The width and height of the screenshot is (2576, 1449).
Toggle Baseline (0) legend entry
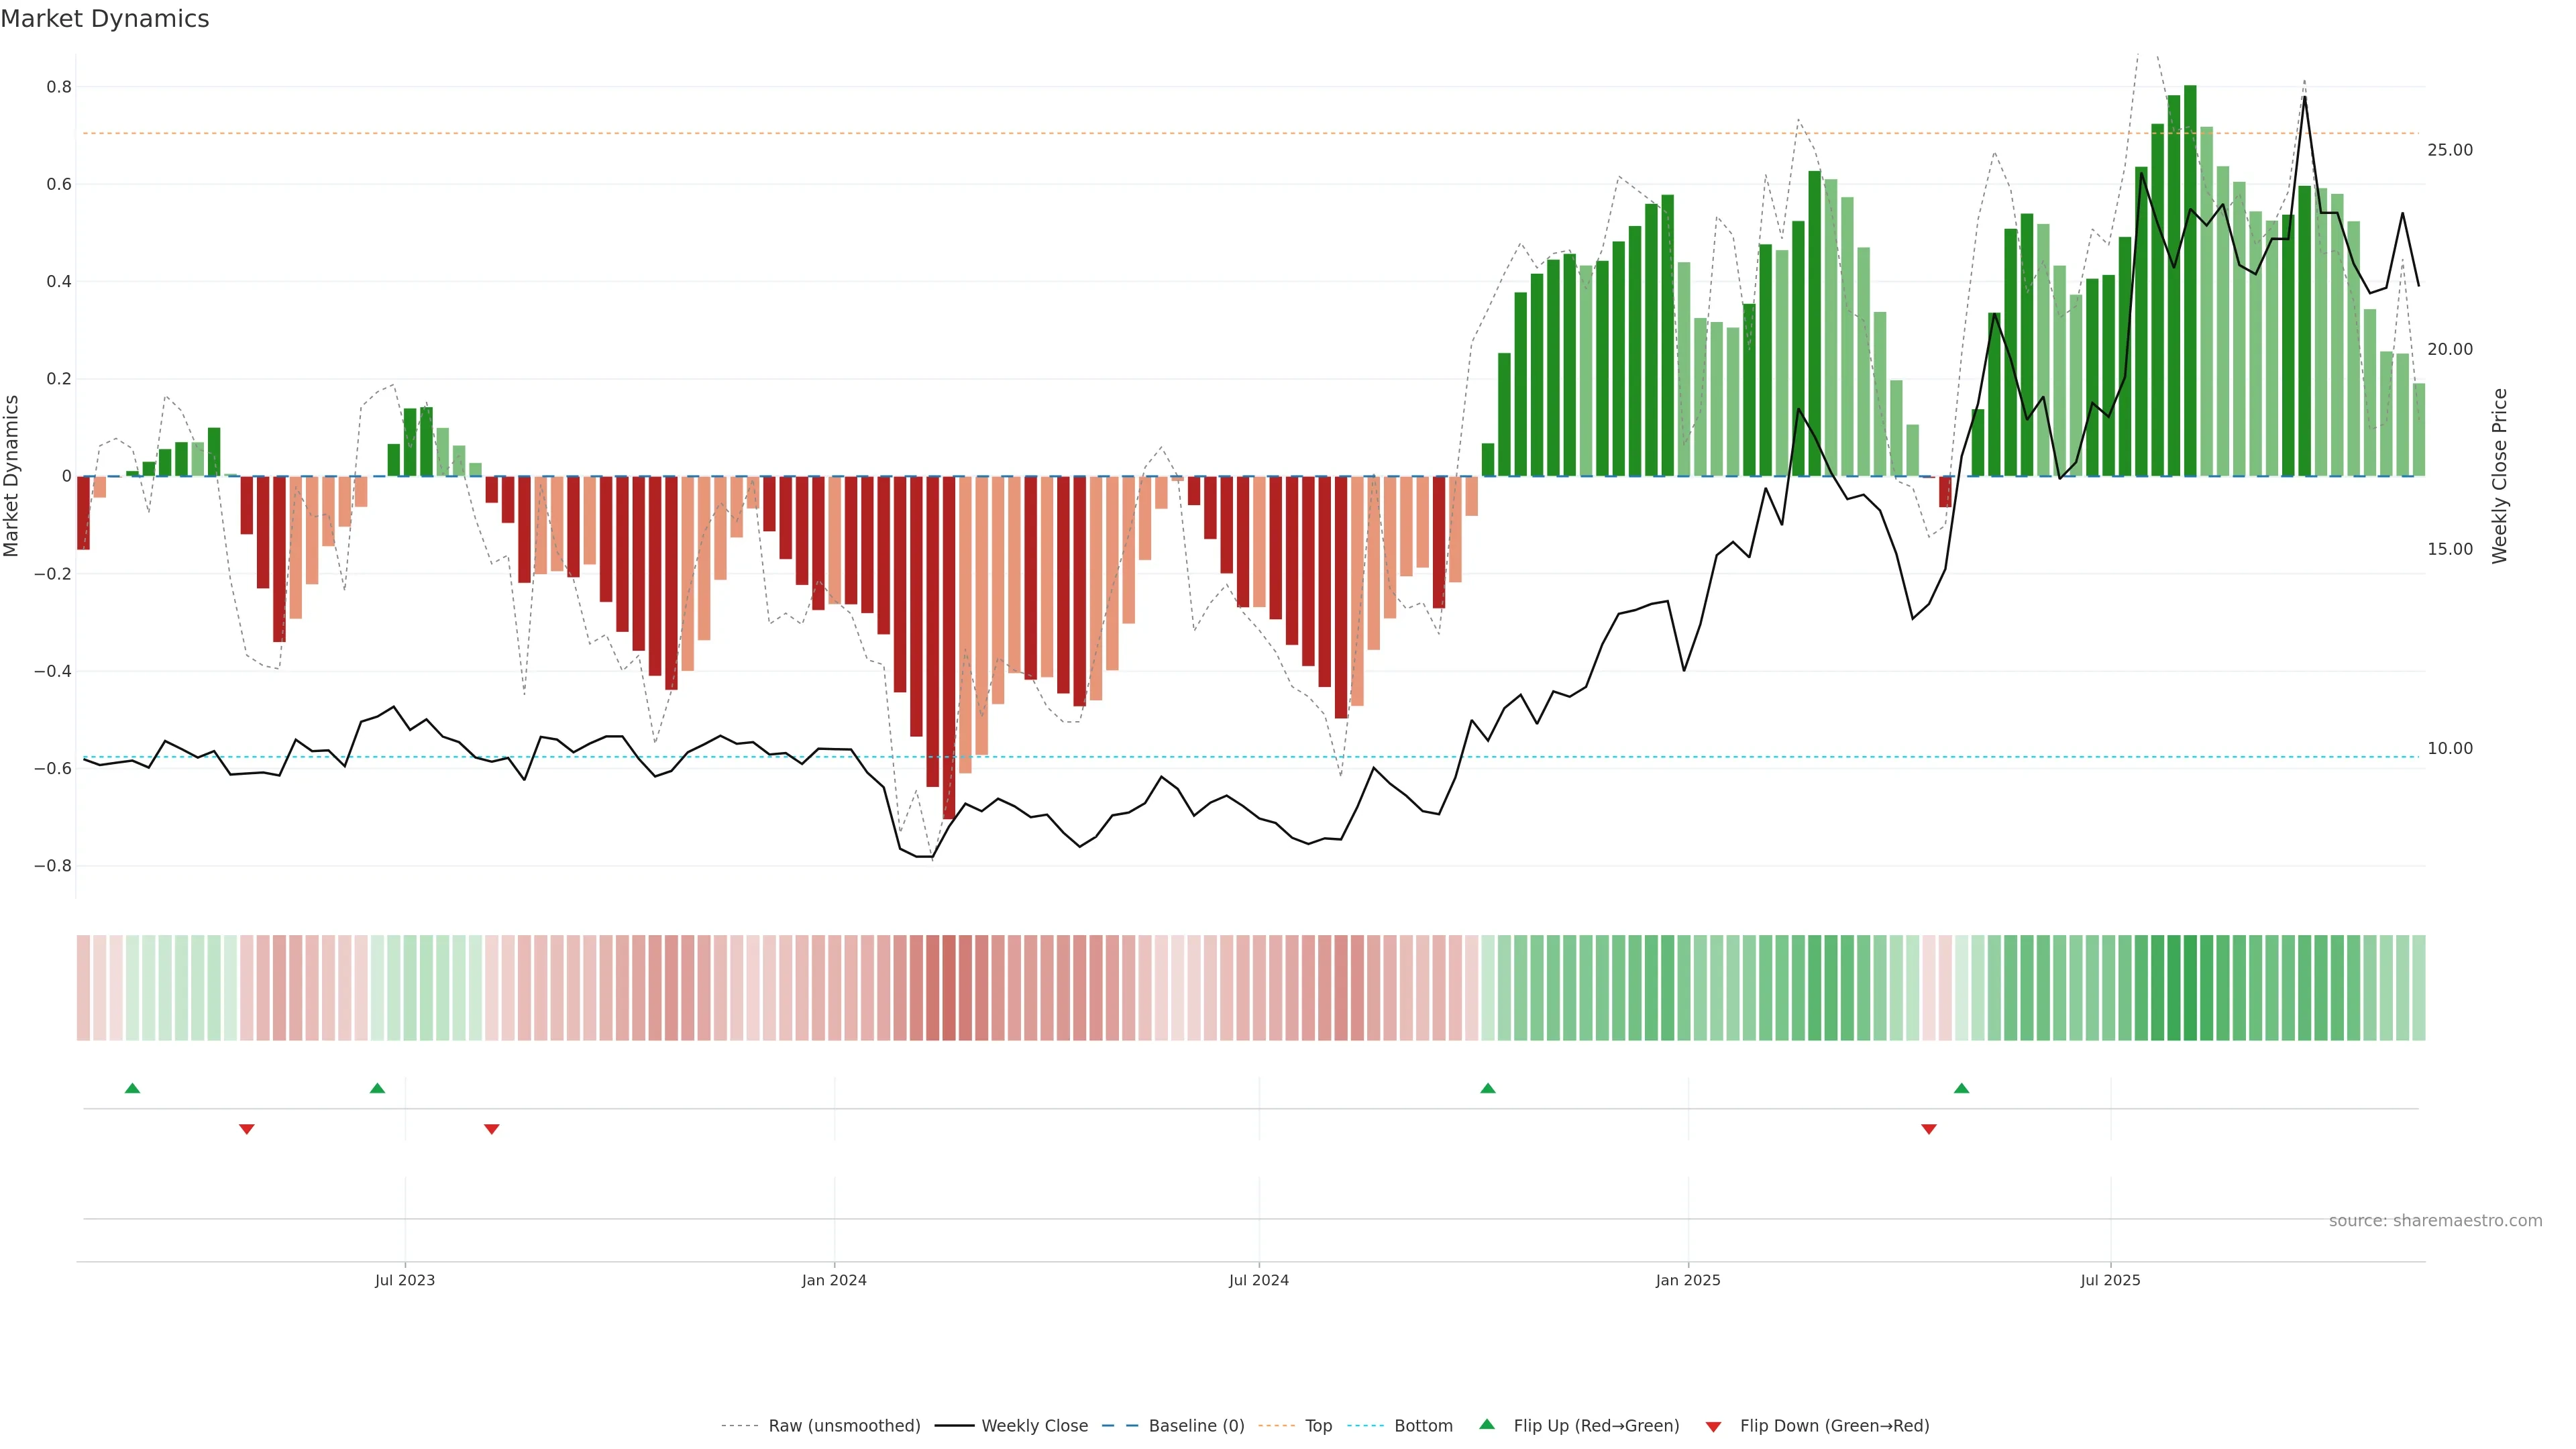pos(1196,1425)
